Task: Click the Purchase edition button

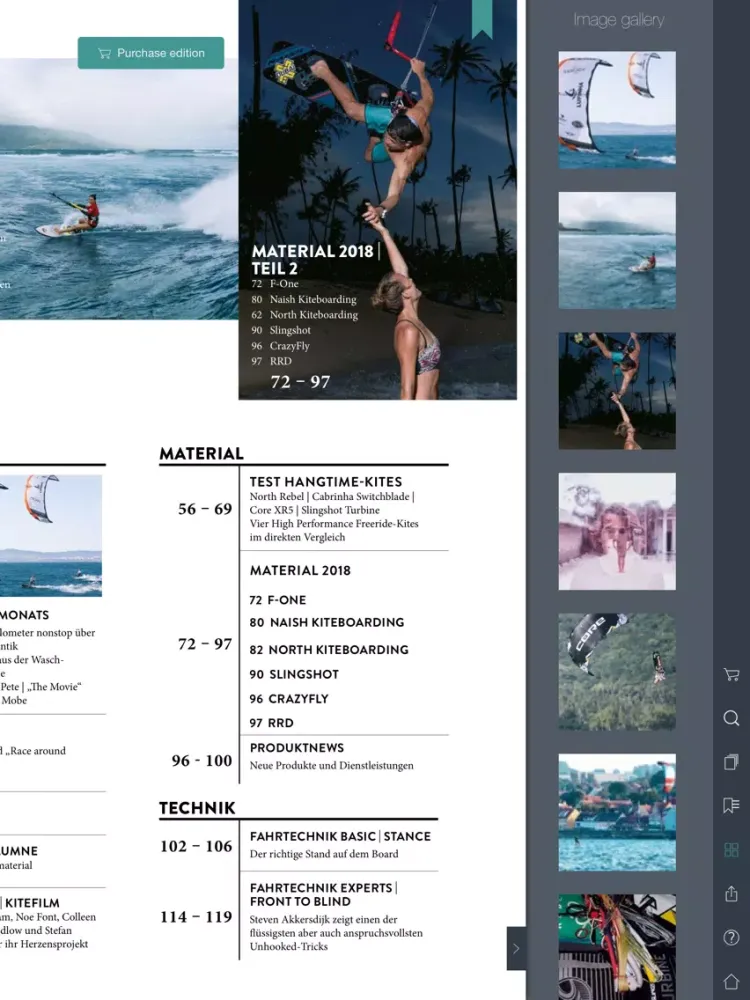Action: coord(151,53)
